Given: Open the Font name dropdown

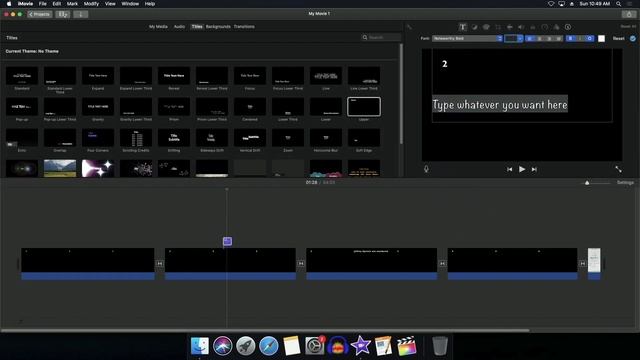Looking at the screenshot, I should click(x=467, y=38).
